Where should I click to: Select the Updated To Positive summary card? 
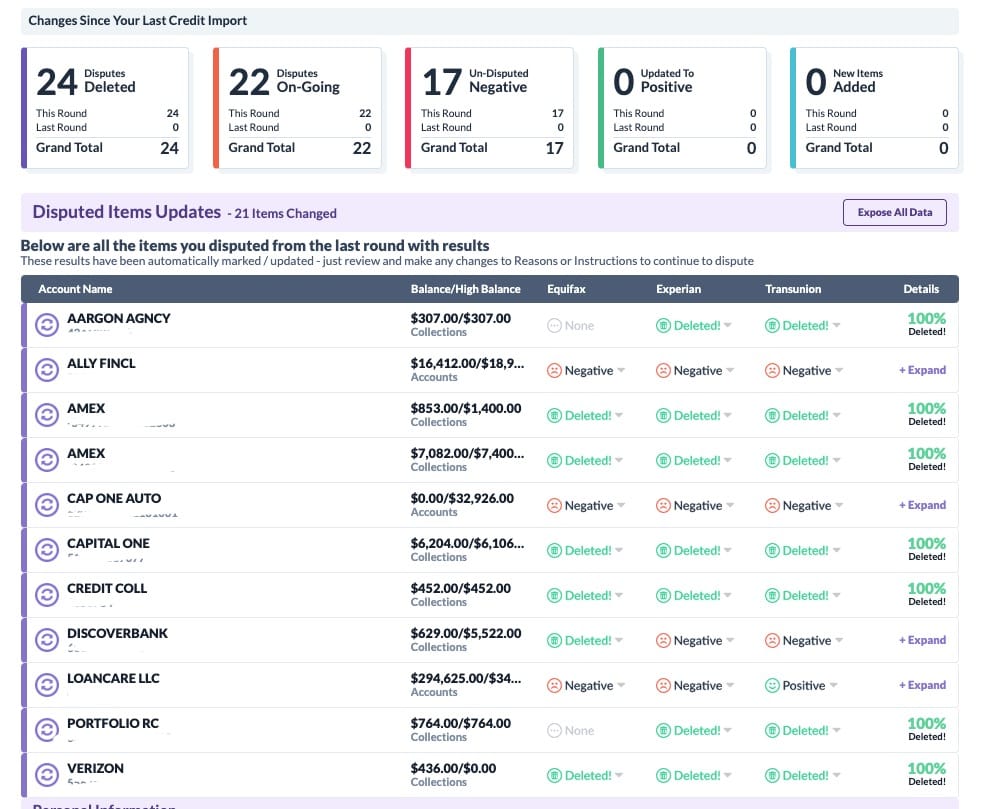[682, 108]
